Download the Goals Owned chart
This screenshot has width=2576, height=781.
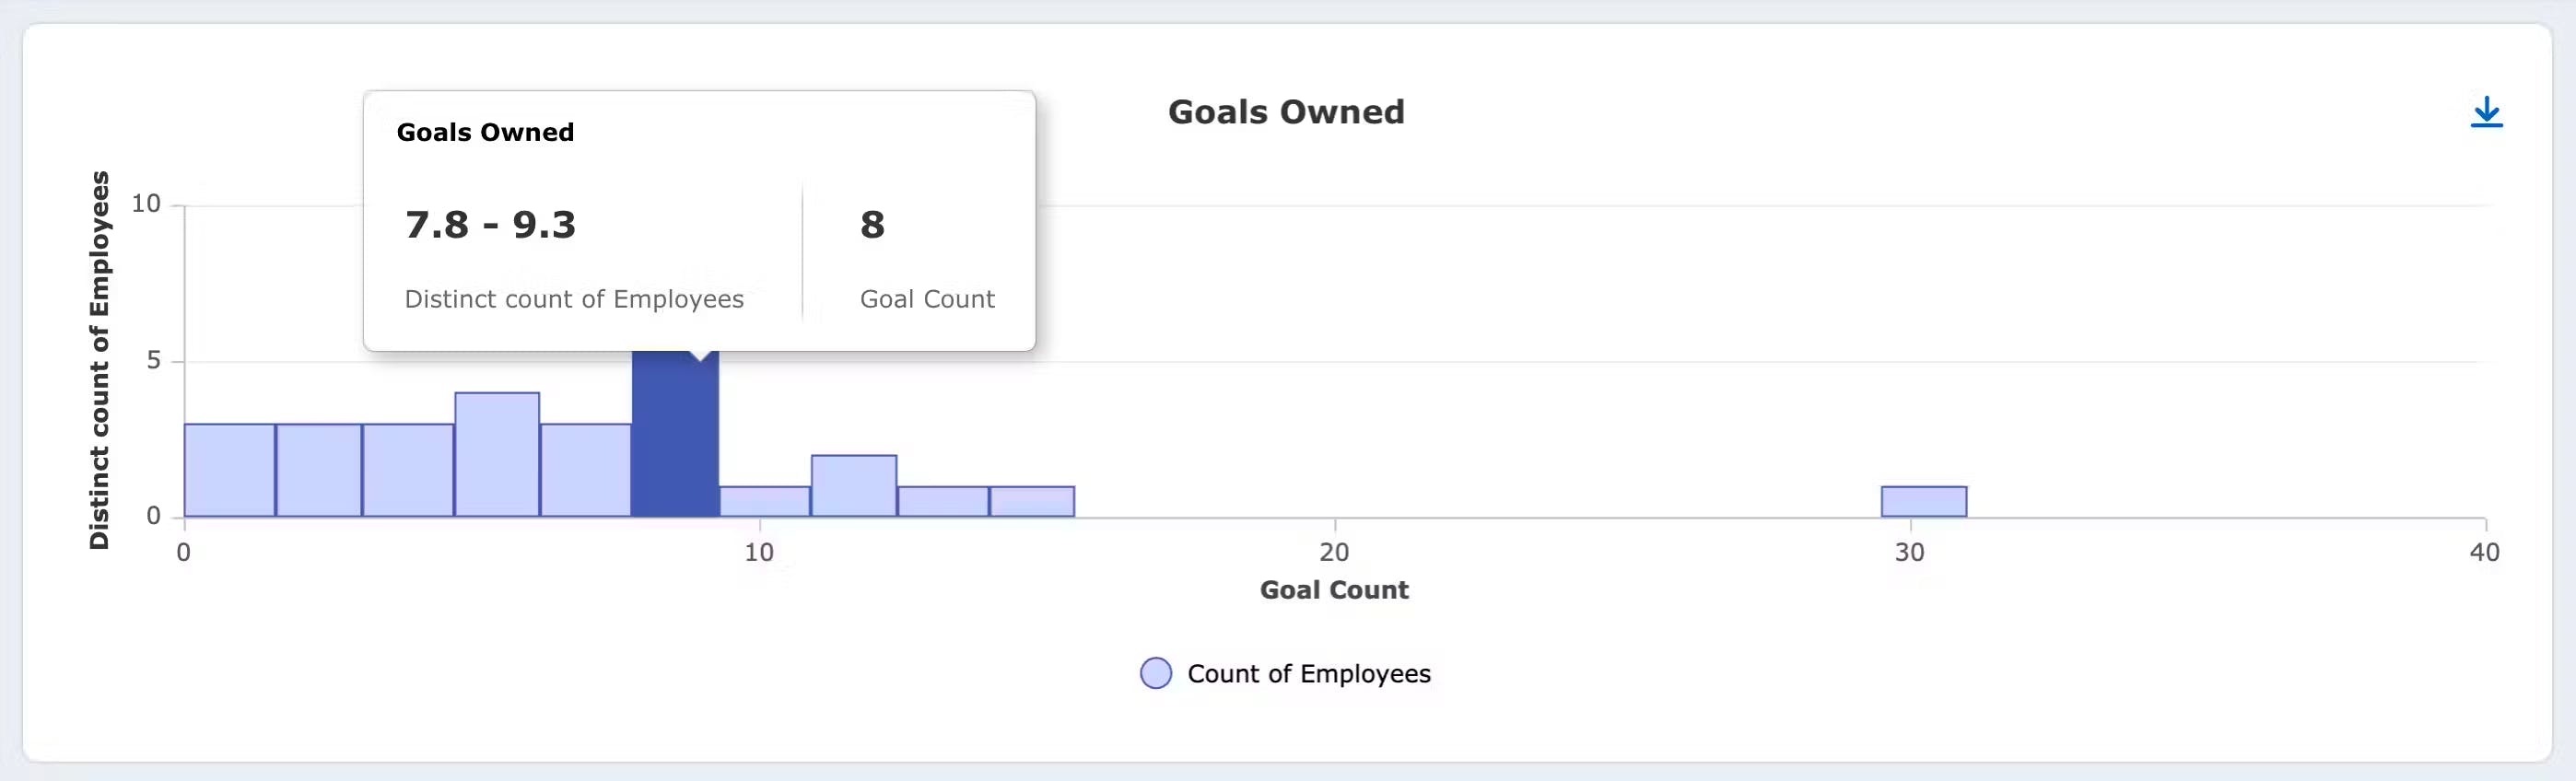coord(2486,112)
